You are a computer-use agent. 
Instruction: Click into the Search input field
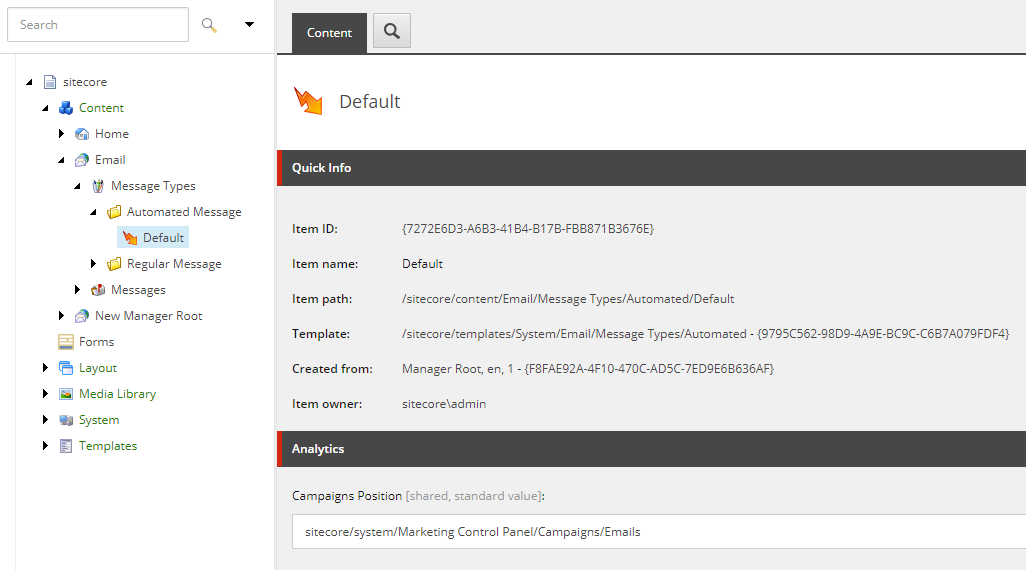(x=98, y=25)
